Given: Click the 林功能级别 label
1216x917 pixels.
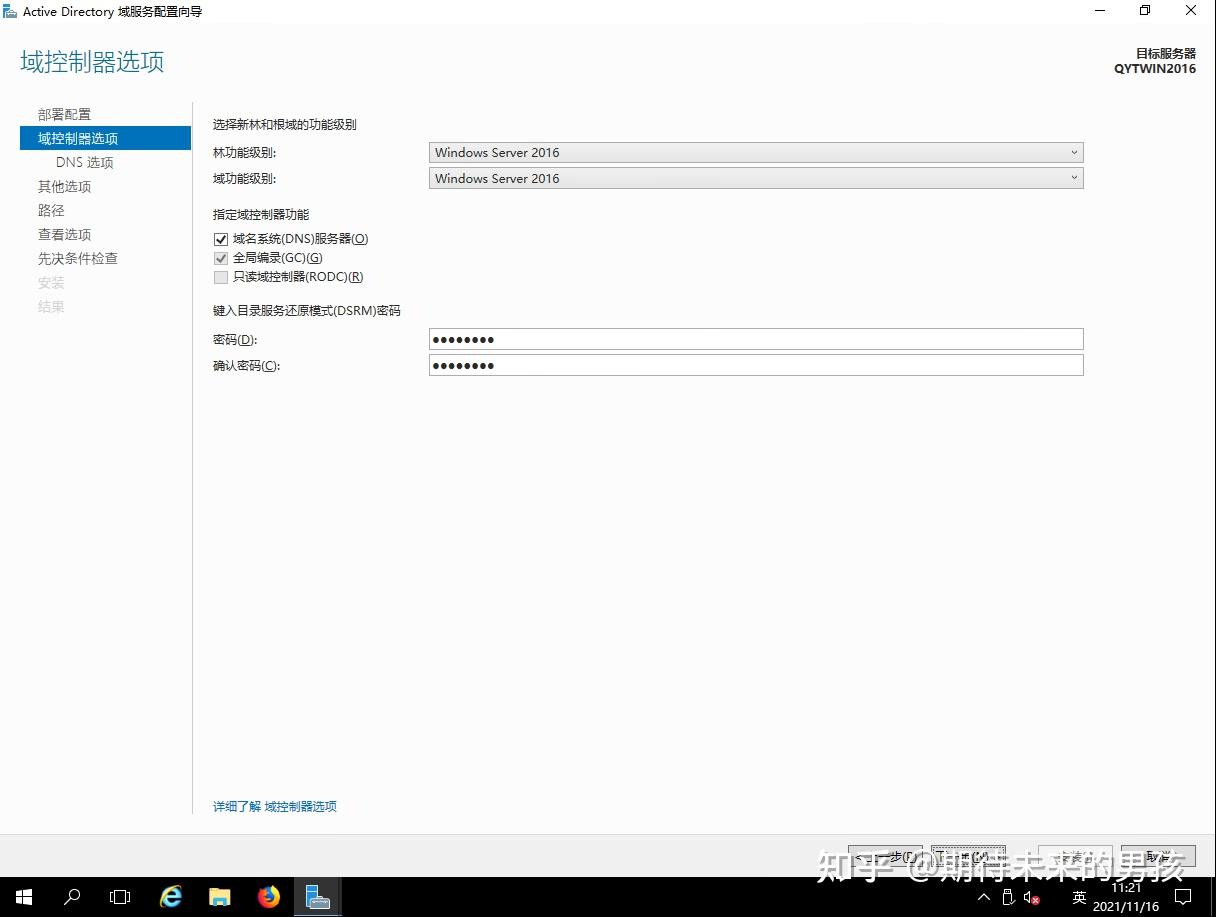Looking at the screenshot, I should [244, 153].
